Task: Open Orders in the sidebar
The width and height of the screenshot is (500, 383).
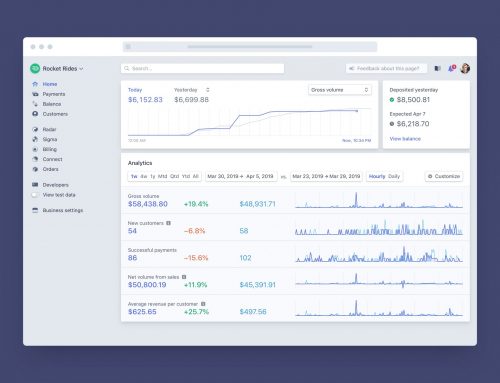Action: 50,169
